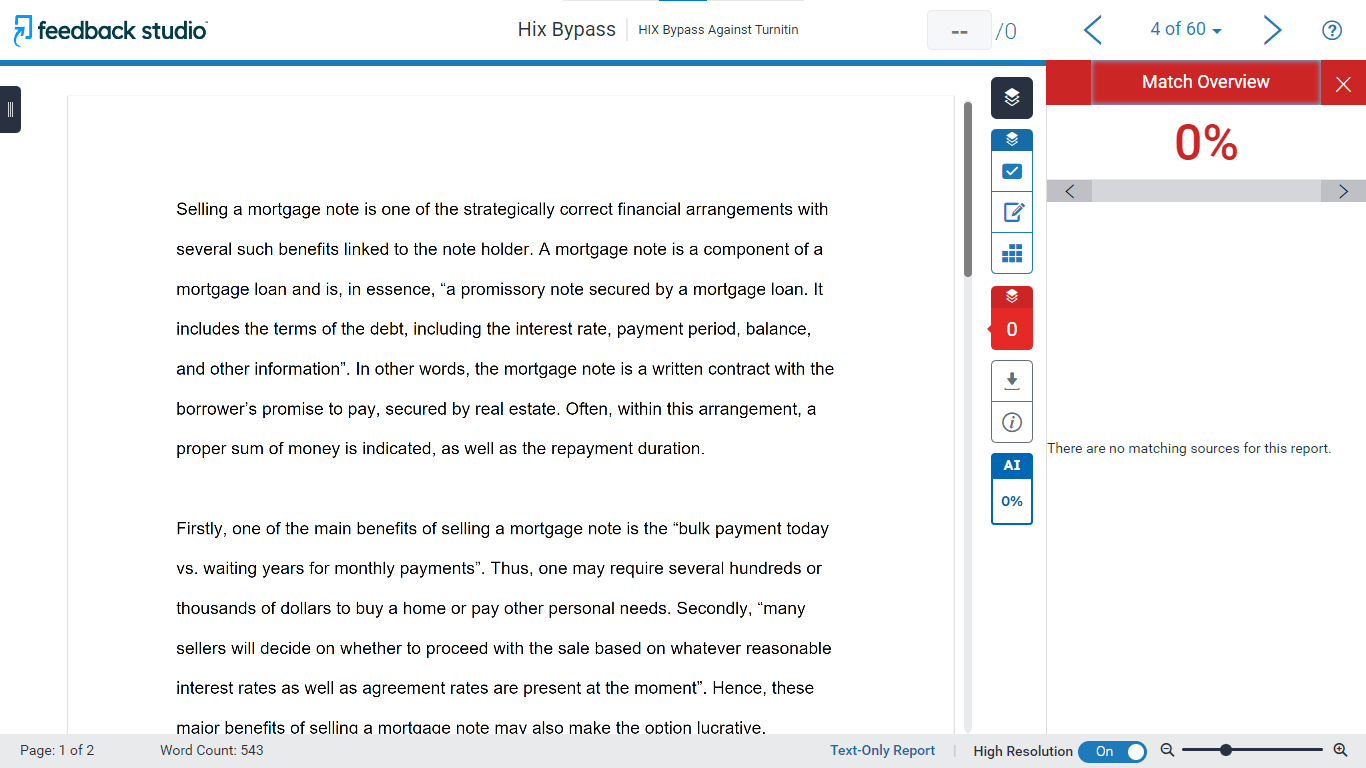Go to the next paper arrow
This screenshot has width=1366, height=768.
[x=1272, y=30]
